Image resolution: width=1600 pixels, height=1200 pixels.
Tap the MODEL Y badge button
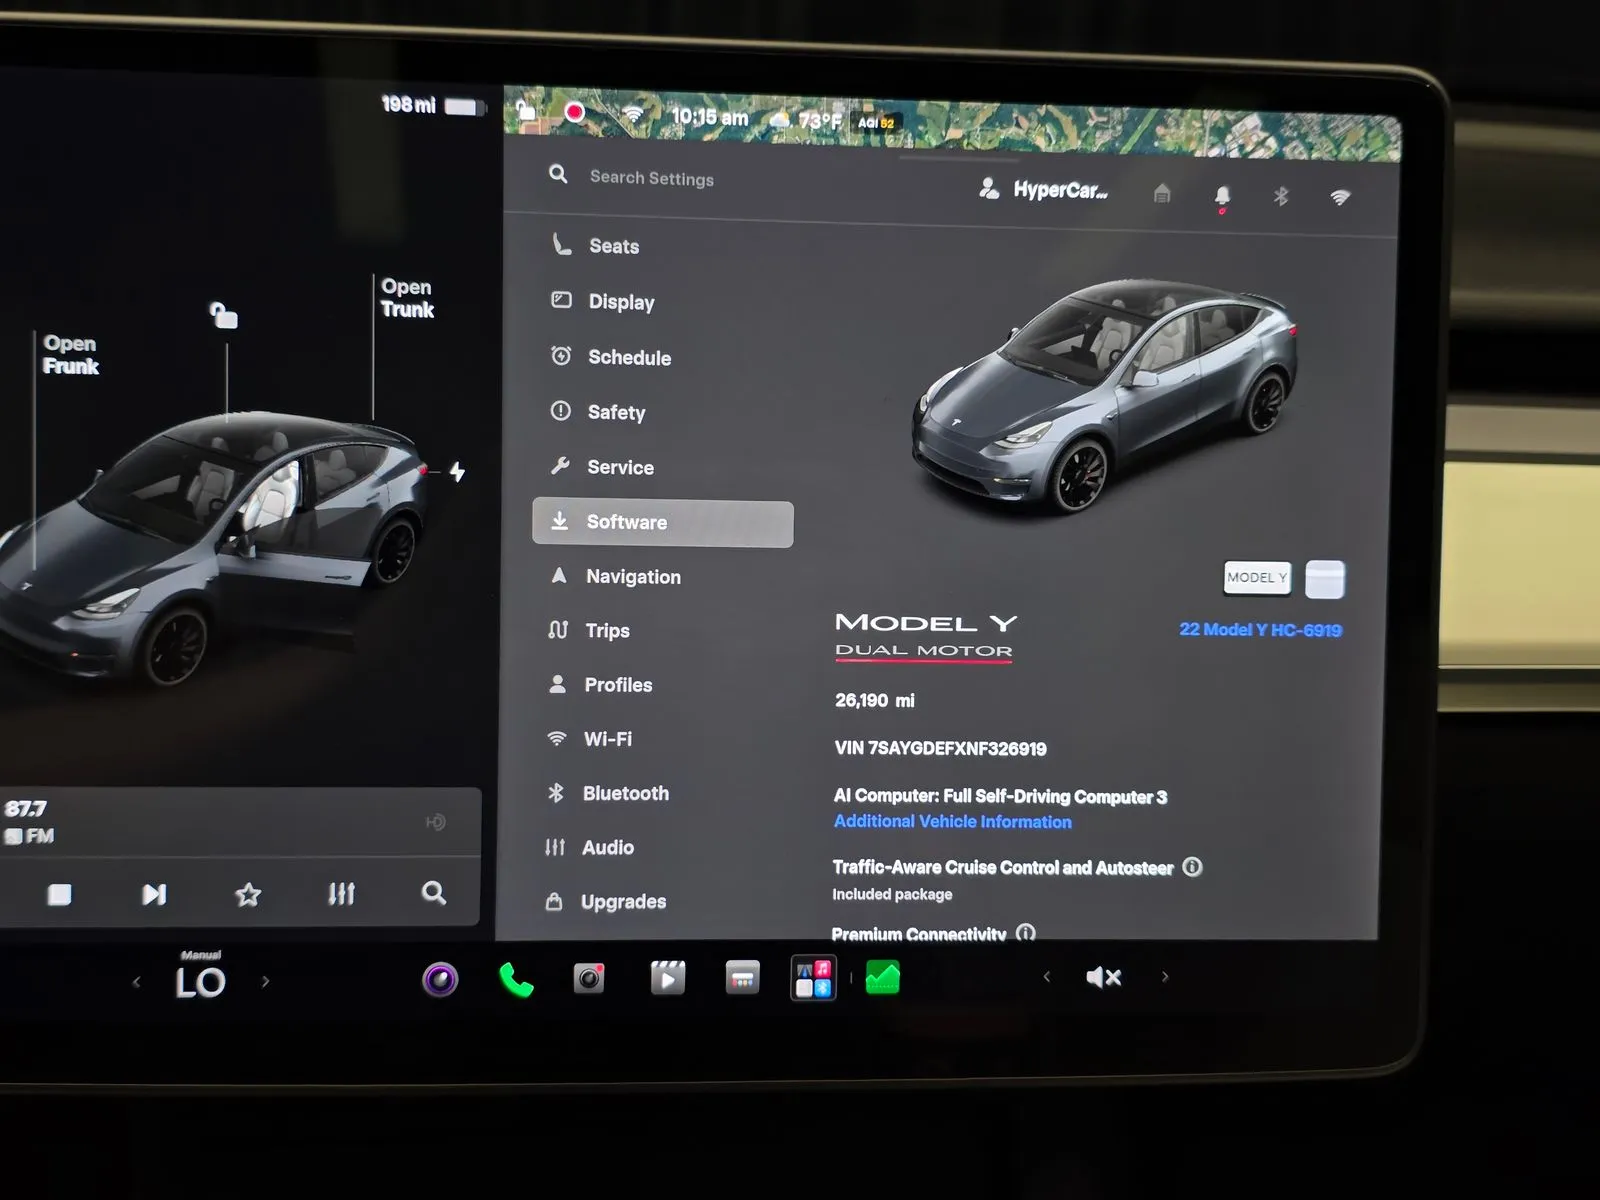click(1257, 577)
